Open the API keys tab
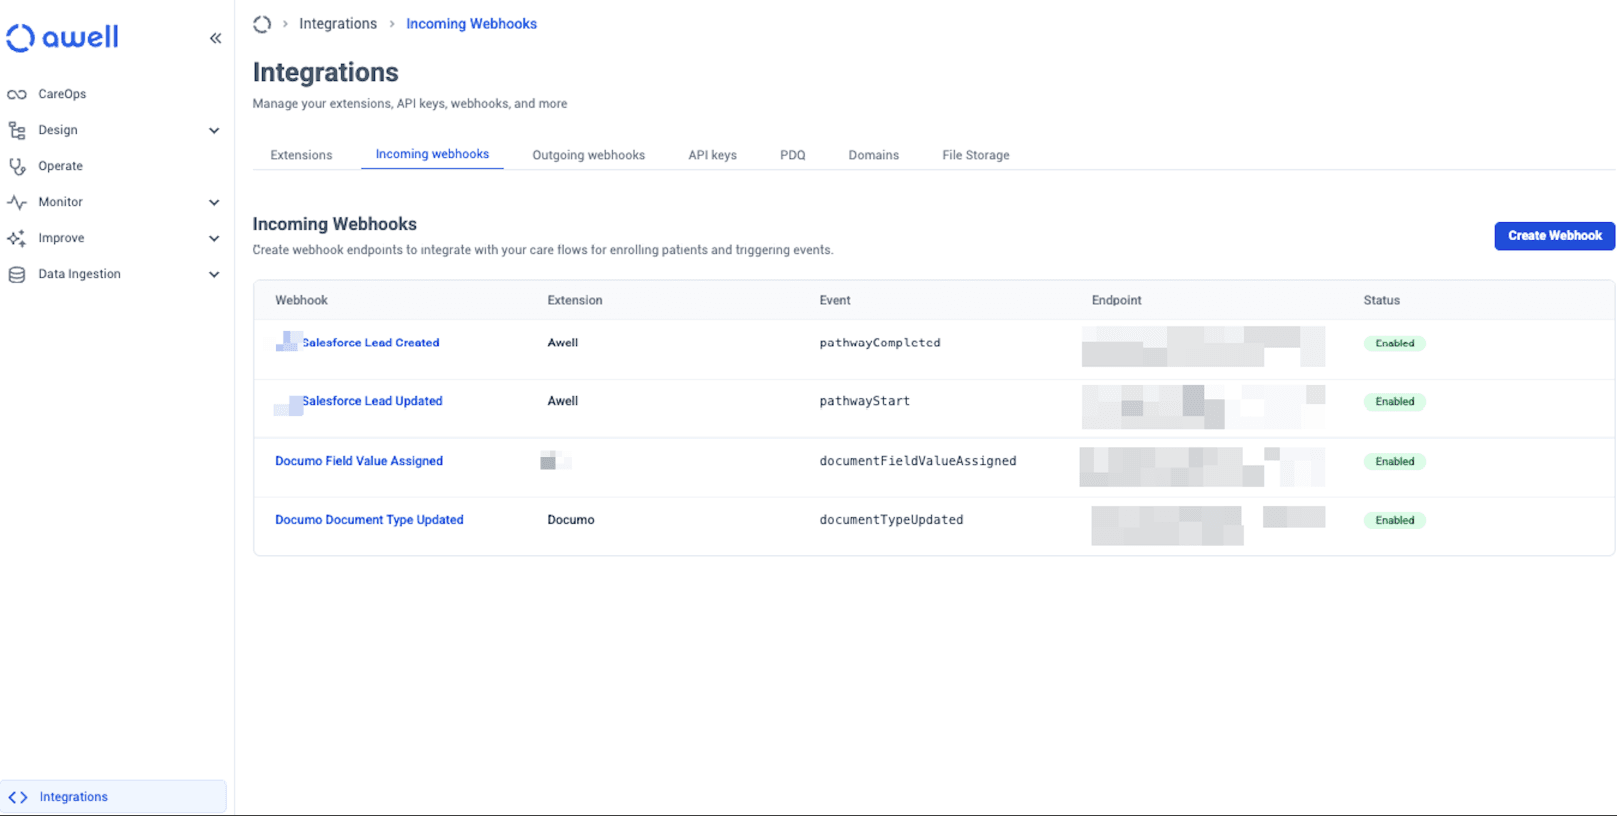Viewport: 1617px width, 816px height. [712, 155]
